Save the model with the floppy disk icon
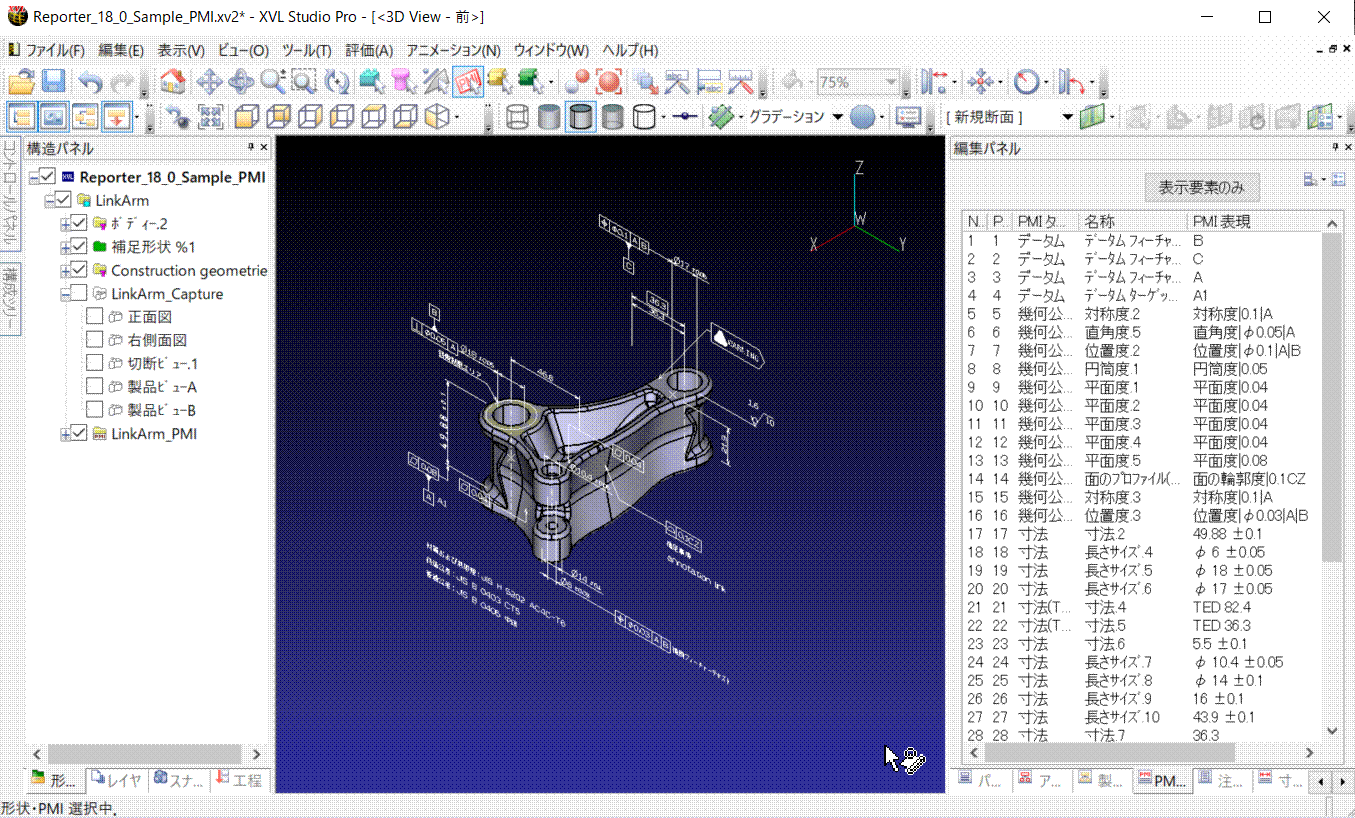Image resolution: width=1355 pixels, height=818 pixels. [x=53, y=82]
